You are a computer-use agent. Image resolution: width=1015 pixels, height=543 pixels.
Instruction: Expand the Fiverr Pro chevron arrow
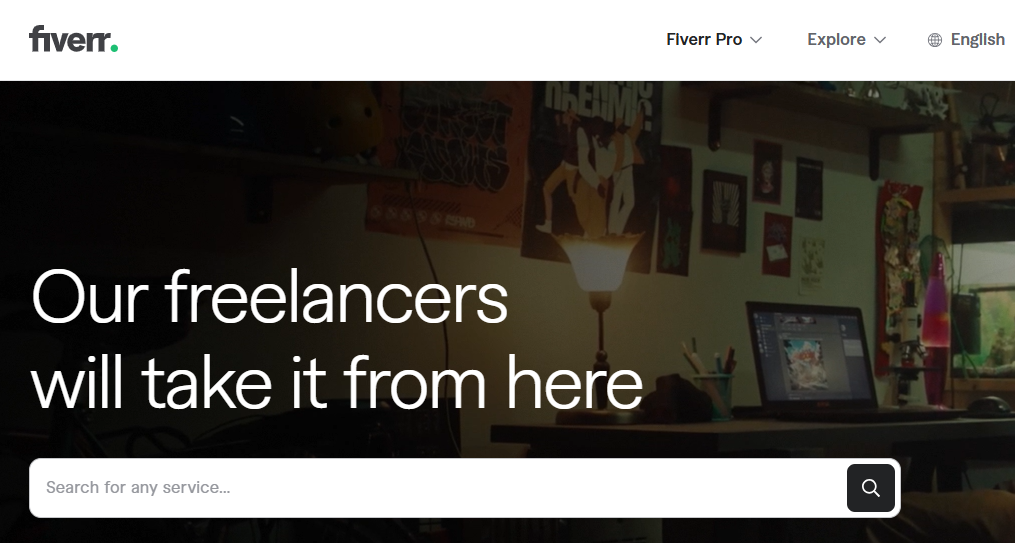click(x=755, y=40)
